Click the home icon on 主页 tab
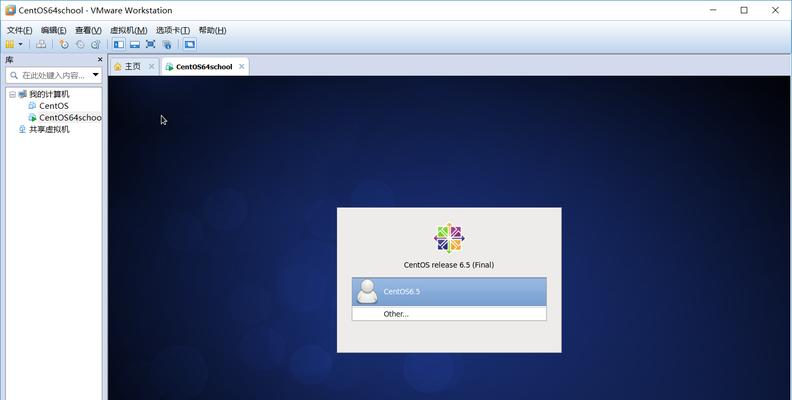Screen dimensions: 792x400 (x=118, y=67)
